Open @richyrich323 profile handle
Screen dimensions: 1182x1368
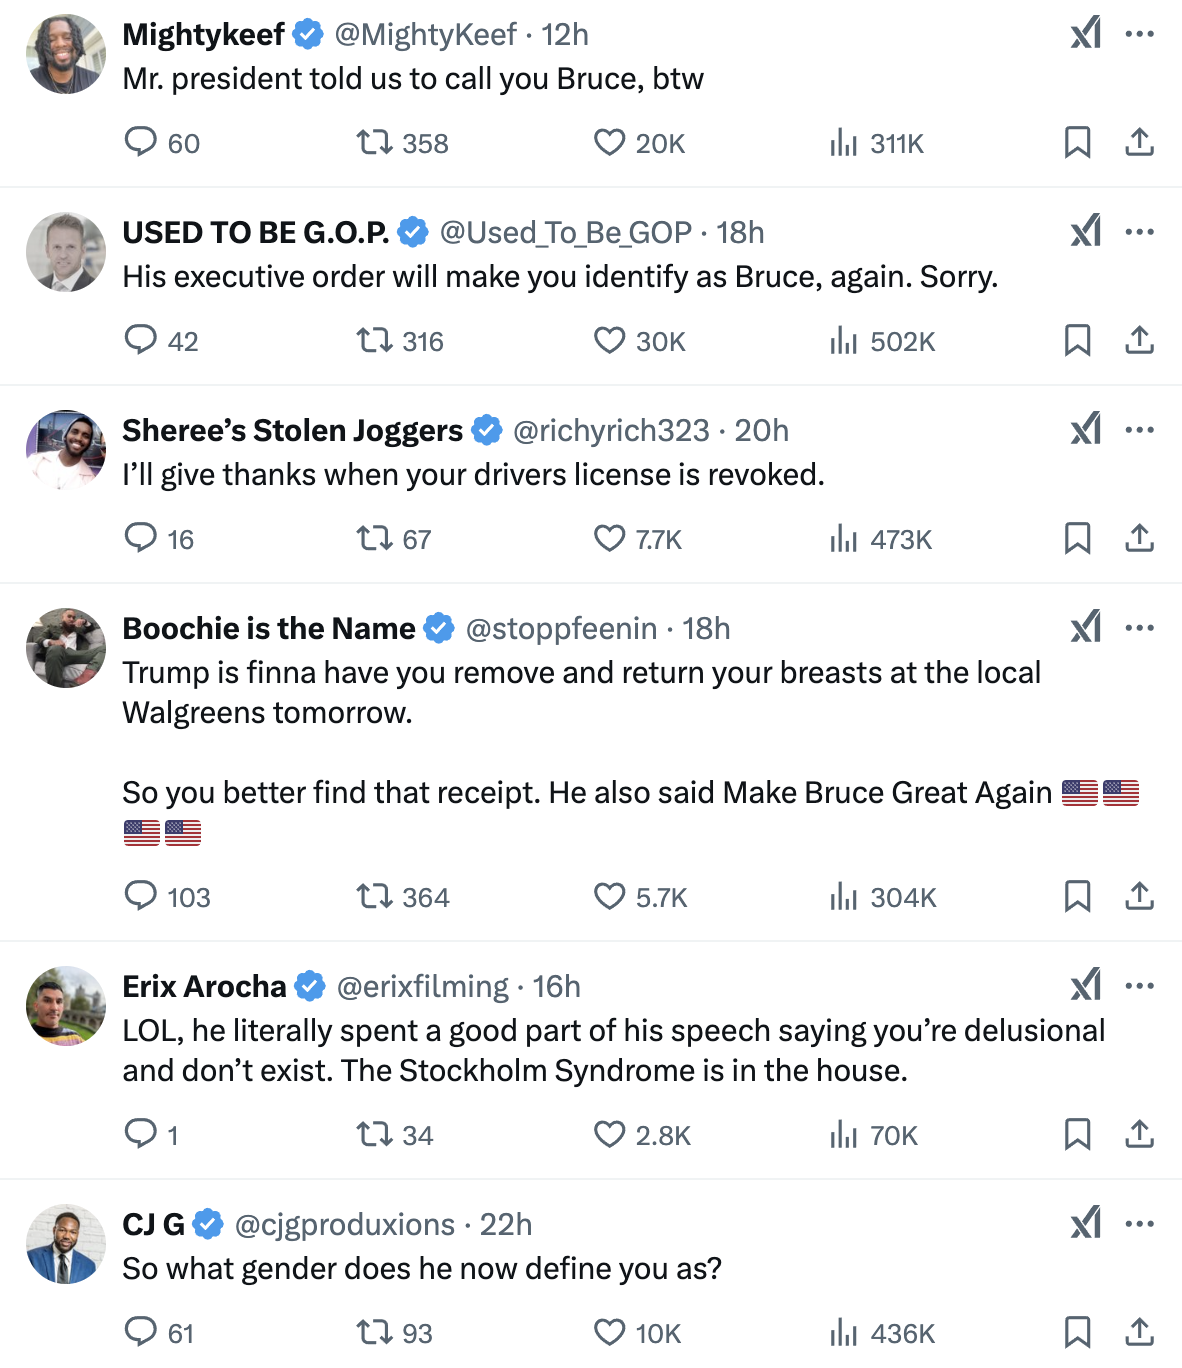tap(611, 430)
